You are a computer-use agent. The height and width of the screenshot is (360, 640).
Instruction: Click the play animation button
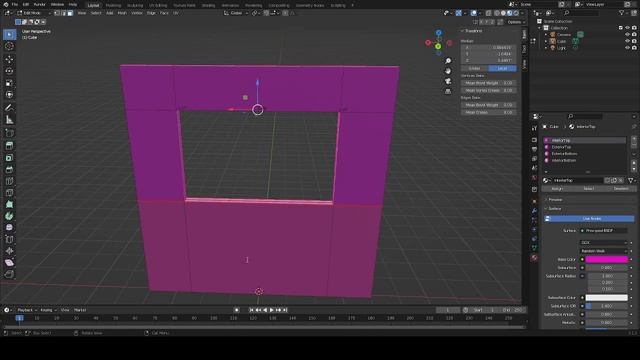click(x=271, y=310)
